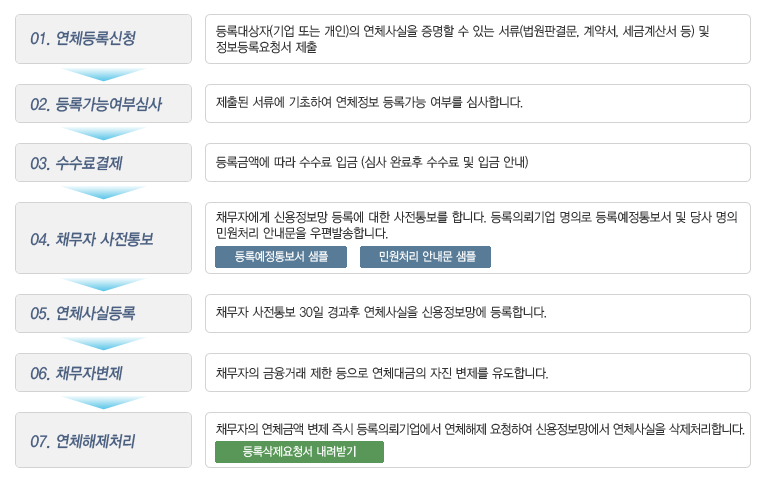The height and width of the screenshot is (482, 770).
Task: Select step 02. 등록가능여부심사
Action: point(104,104)
